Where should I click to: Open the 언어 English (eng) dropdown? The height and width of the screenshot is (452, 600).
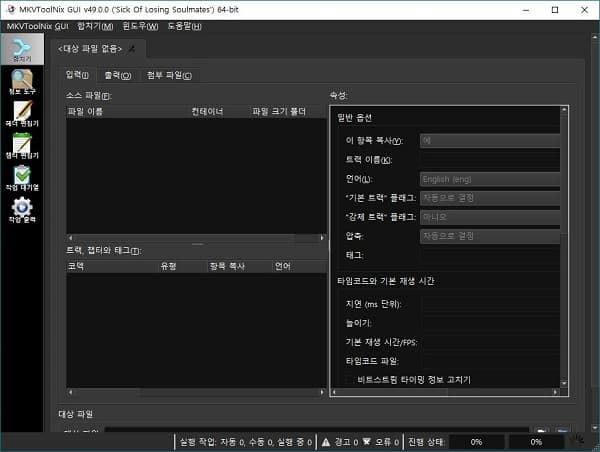(x=490, y=179)
